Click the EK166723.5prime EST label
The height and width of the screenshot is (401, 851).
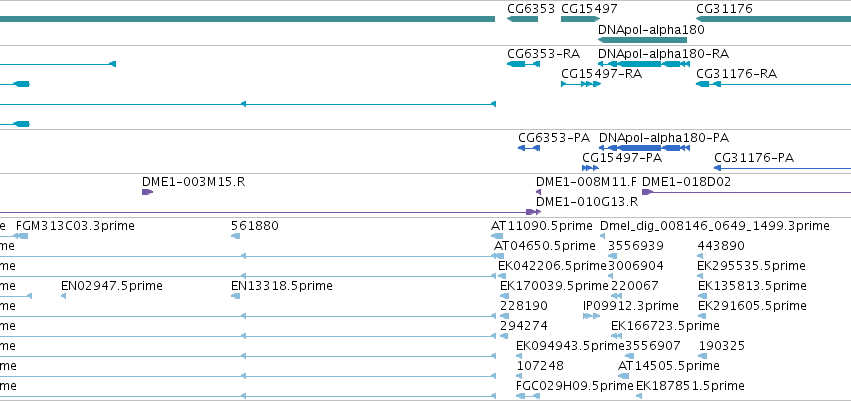click(665, 326)
